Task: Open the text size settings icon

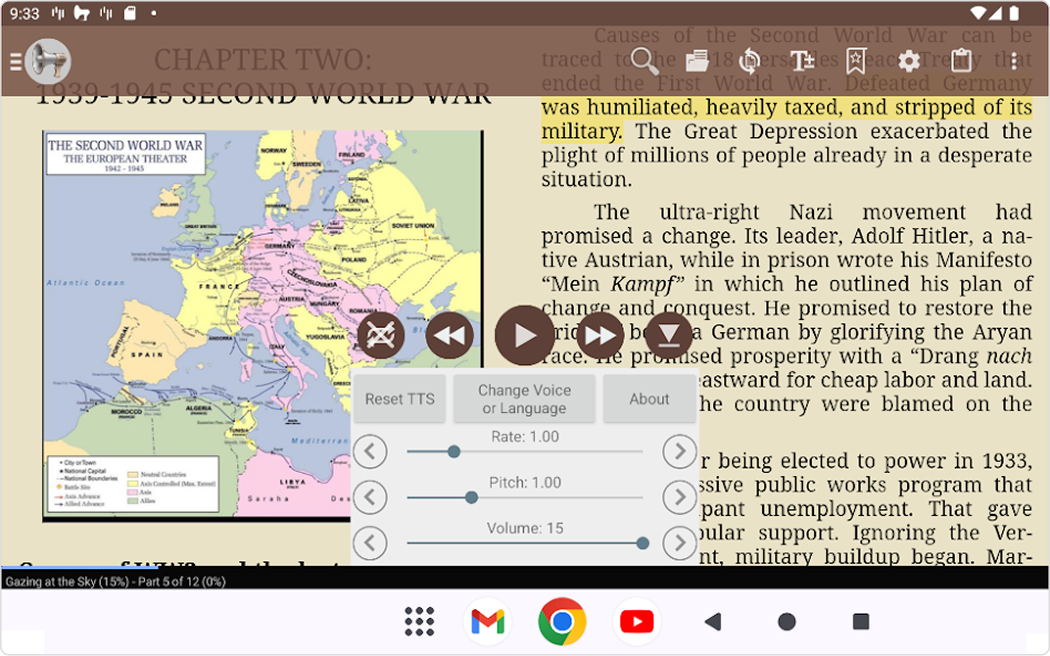Action: coord(802,61)
